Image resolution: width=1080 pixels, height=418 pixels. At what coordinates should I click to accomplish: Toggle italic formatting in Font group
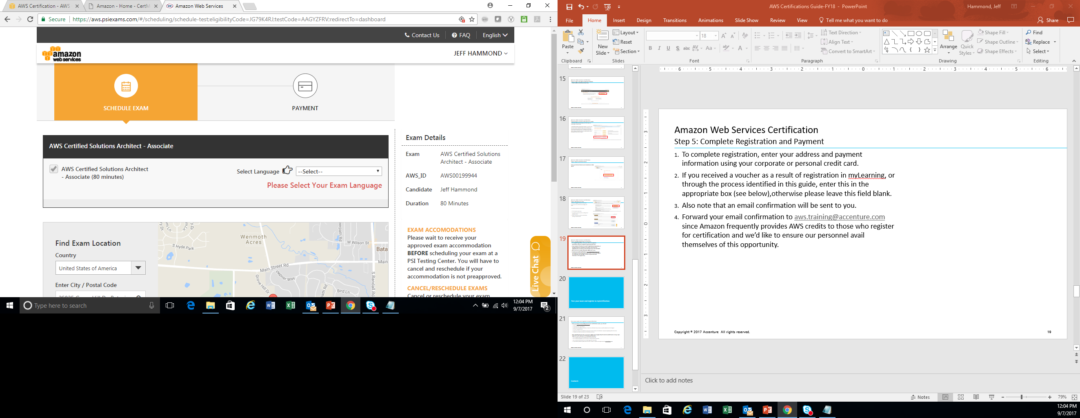coord(660,48)
